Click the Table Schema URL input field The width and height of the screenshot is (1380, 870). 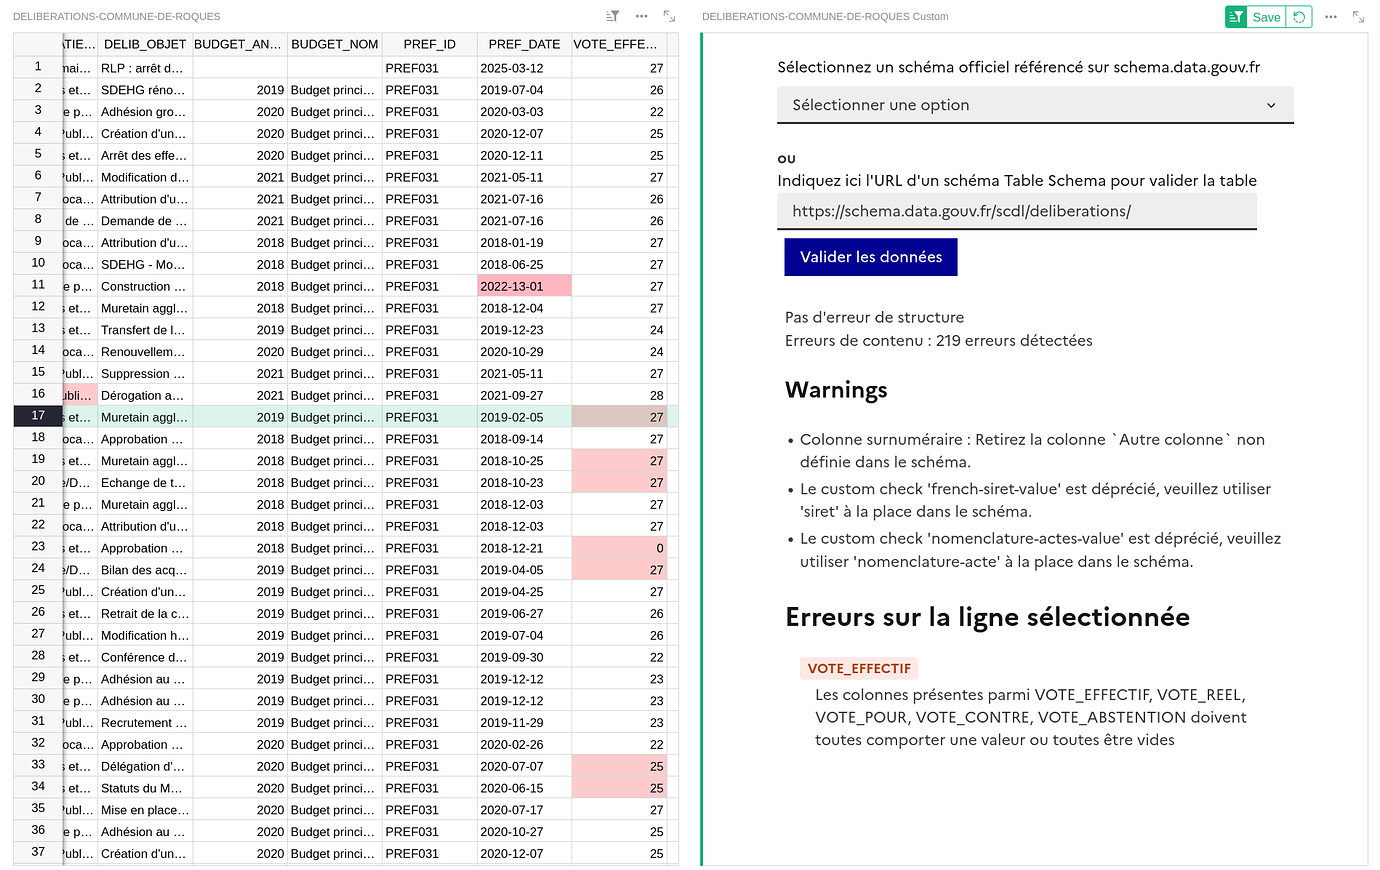point(1016,211)
